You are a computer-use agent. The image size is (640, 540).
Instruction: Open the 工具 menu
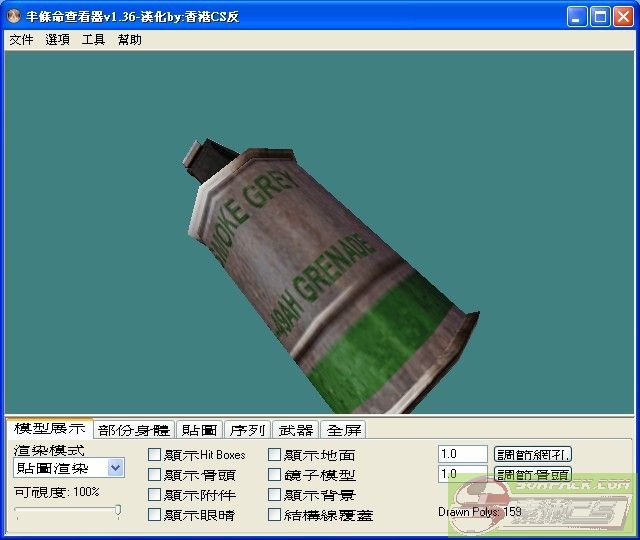tap(93, 40)
